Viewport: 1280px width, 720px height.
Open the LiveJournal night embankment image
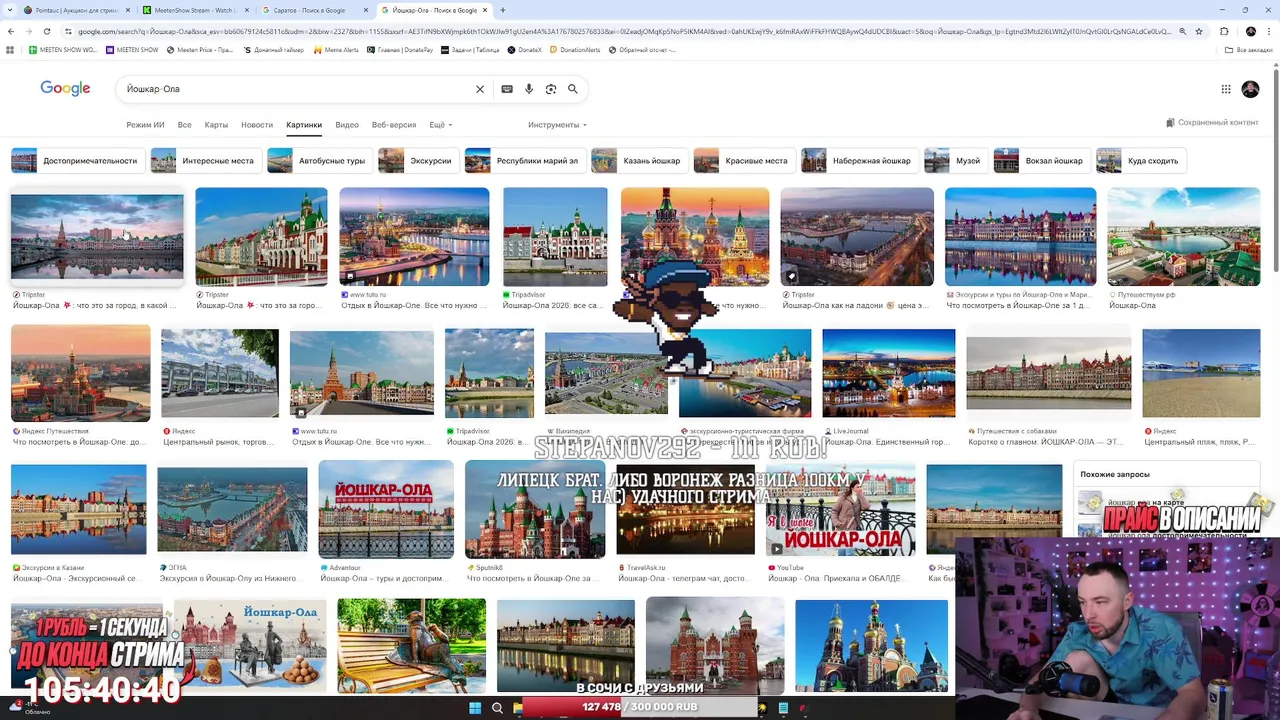(x=889, y=373)
